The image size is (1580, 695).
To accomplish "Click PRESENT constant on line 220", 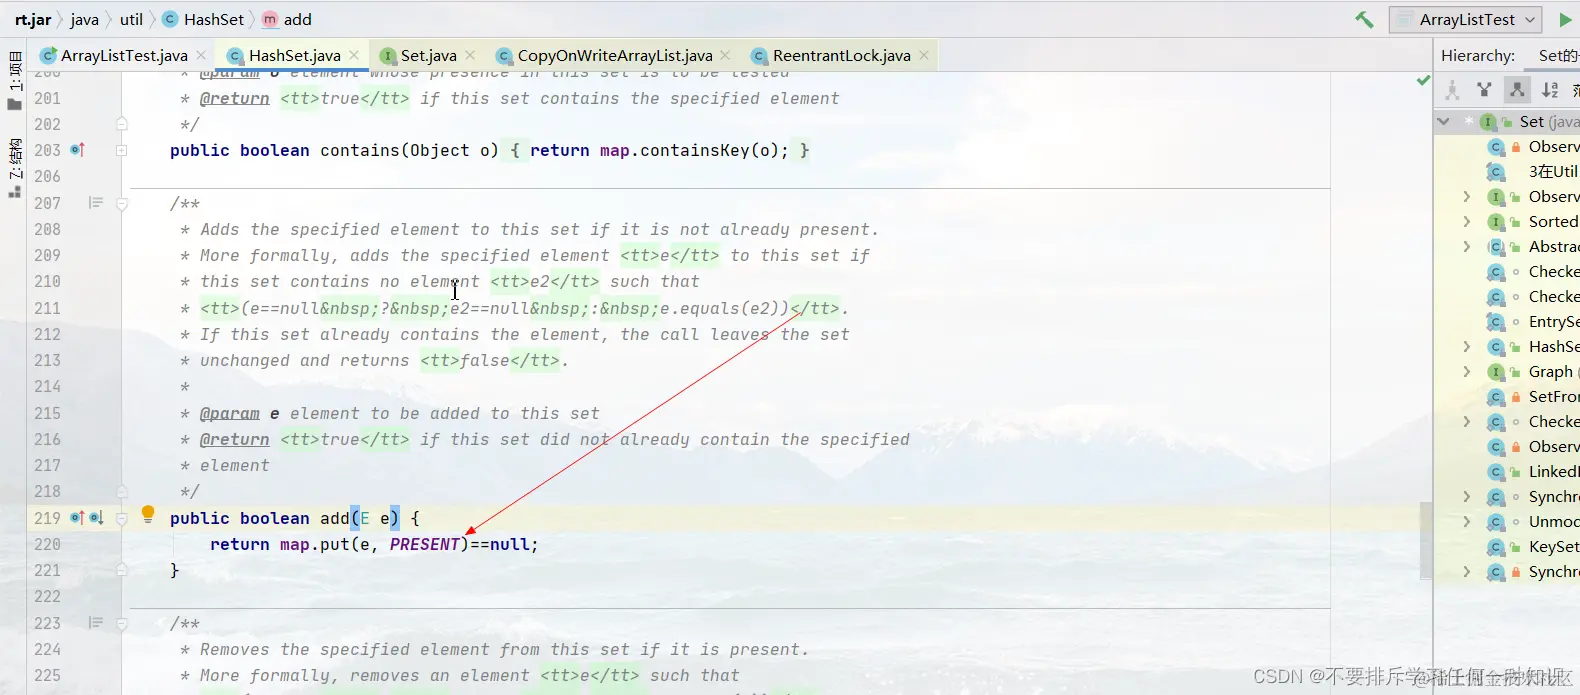I will [x=424, y=544].
